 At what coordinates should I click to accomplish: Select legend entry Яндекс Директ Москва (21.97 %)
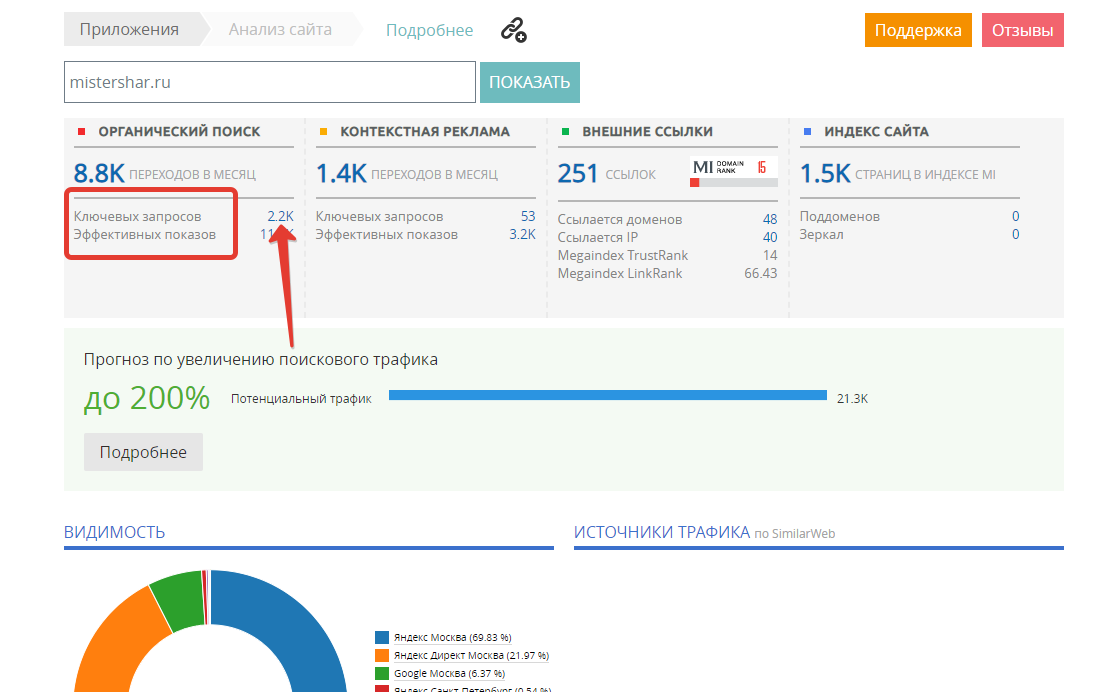coord(471,655)
